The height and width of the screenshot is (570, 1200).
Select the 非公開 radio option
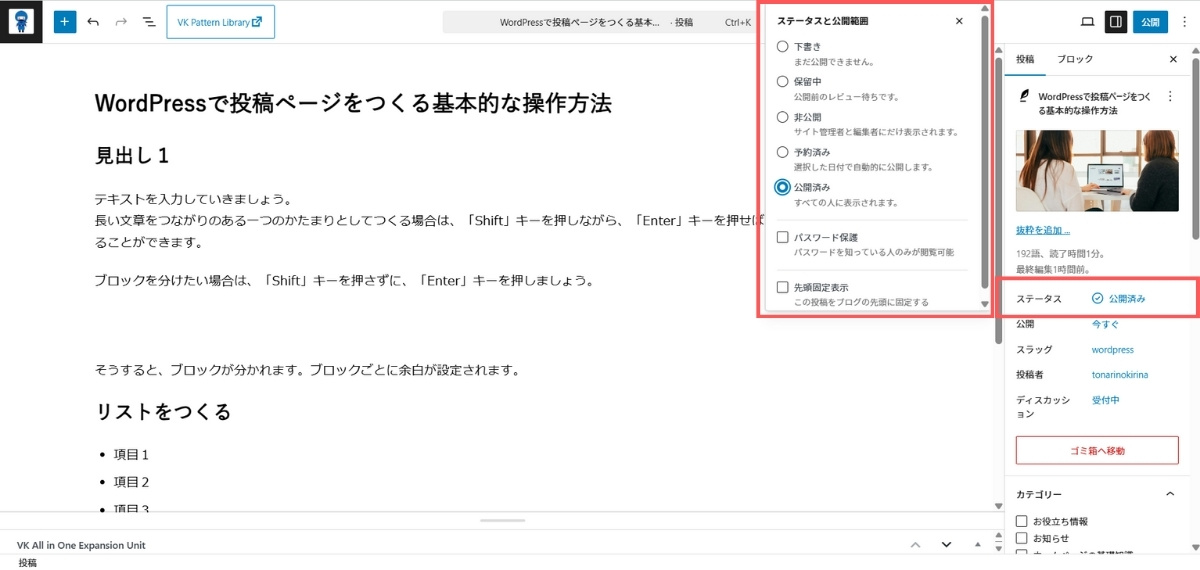(783, 116)
